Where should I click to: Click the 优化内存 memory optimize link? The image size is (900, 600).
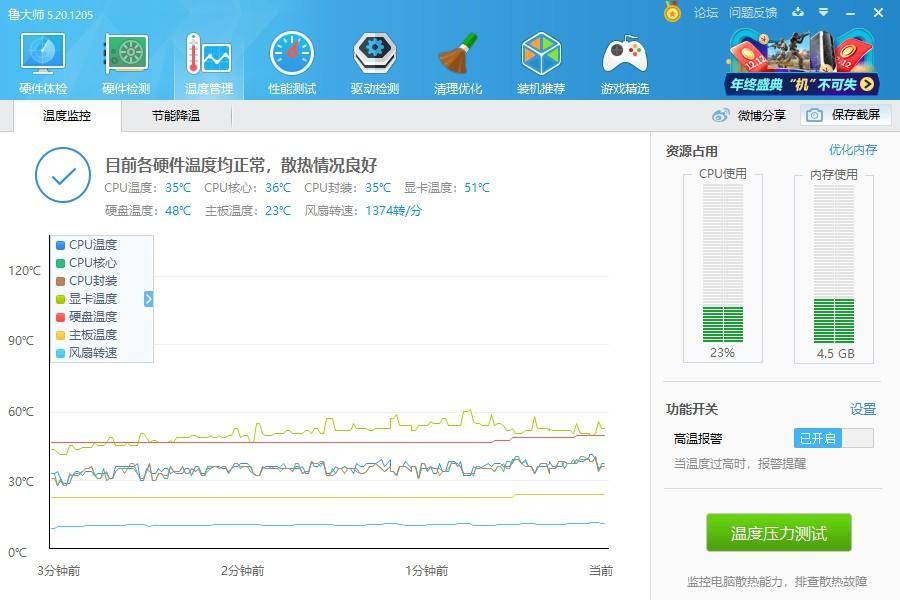point(851,149)
